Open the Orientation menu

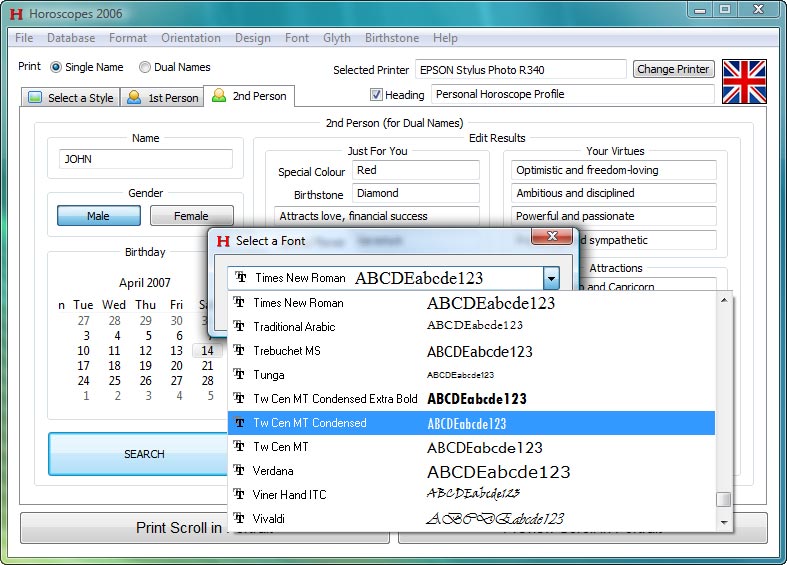click(x=191, y=38)
